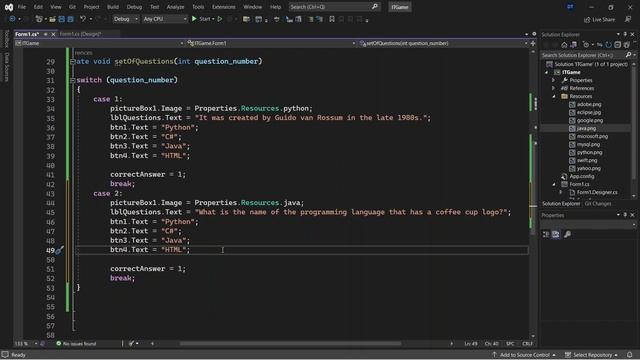Click the Save All toolbar icon
640x360 pixels.
[x=70, y=19]
